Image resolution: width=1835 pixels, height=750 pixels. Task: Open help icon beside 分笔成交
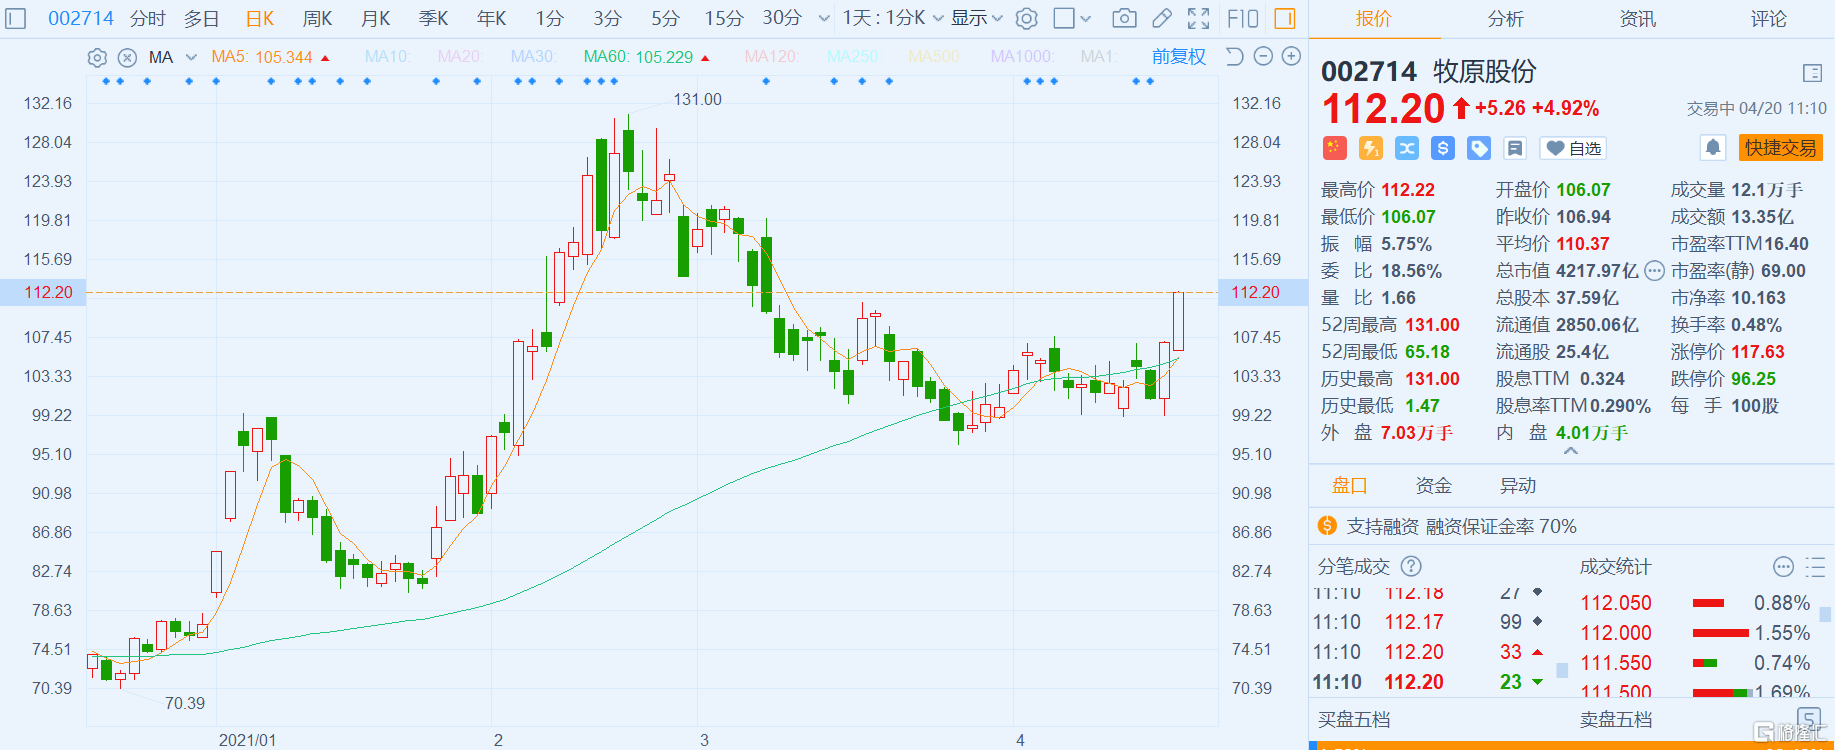(x=1411, y=566)
